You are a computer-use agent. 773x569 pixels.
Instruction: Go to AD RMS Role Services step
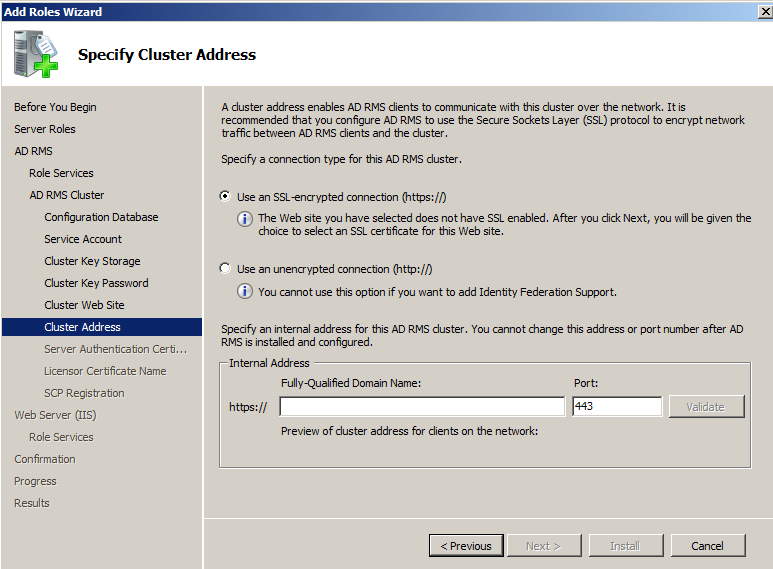click(x=61, y=173)
